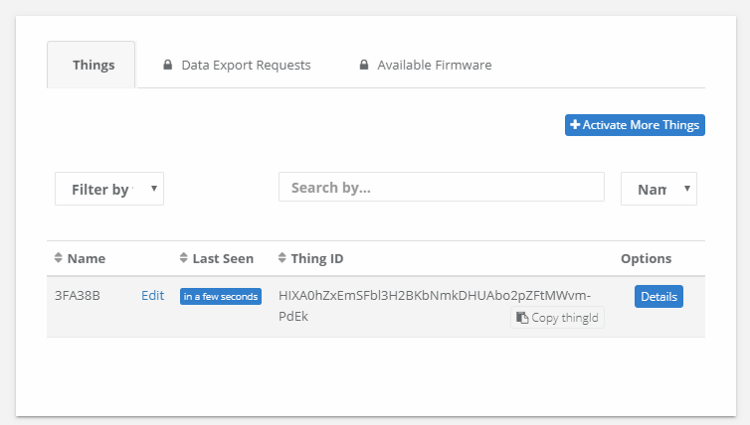Open Details for thing 3FA38B
The image size is (750, 425).
(659, 296)
